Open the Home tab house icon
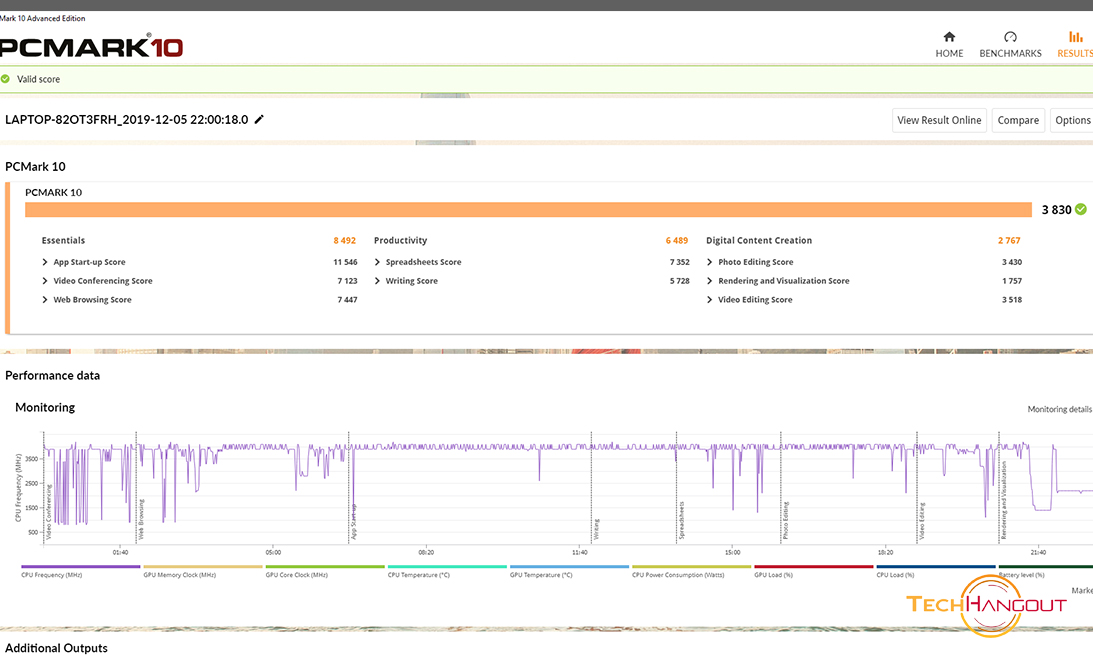The image size is (1093, 662). point(949,37)
